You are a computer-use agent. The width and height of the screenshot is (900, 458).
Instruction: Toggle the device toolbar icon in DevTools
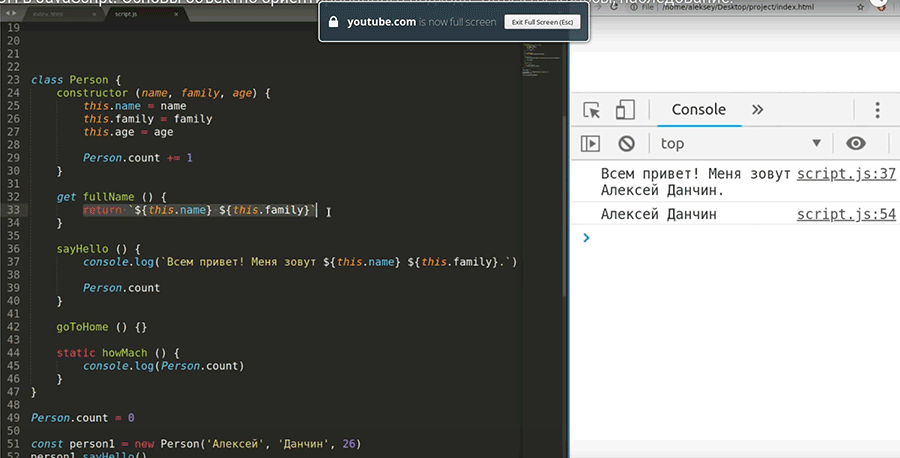tap(624, 110)
